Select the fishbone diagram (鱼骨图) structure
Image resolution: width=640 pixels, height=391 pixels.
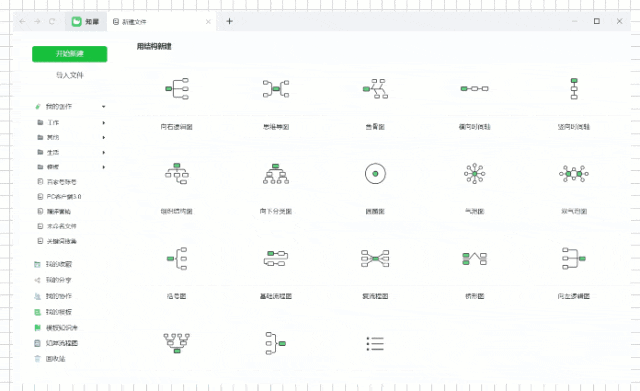(x=375, y=89)
